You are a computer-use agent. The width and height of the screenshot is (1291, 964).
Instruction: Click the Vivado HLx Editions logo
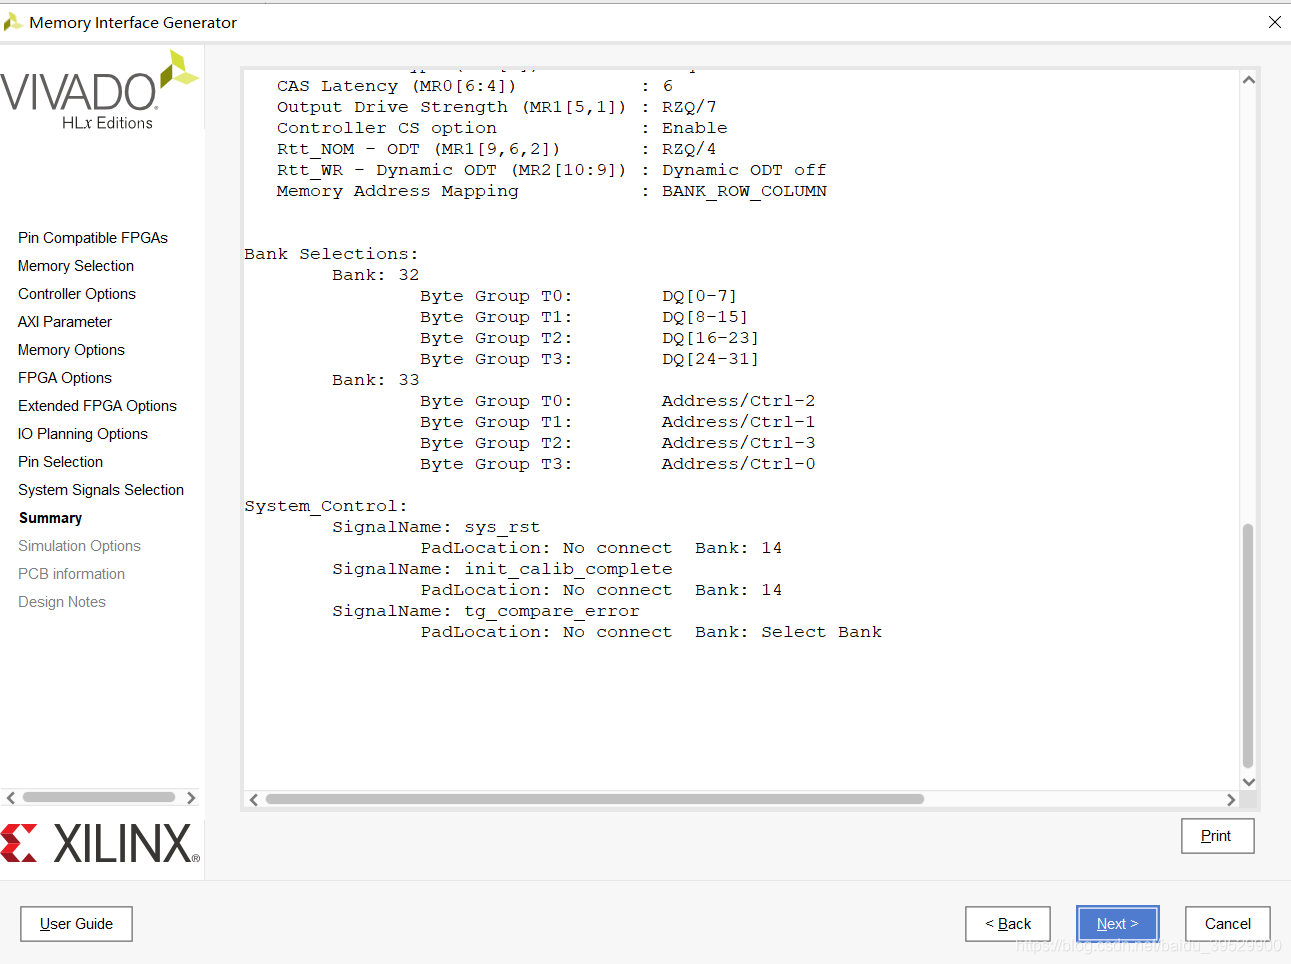tap(100, 92)
